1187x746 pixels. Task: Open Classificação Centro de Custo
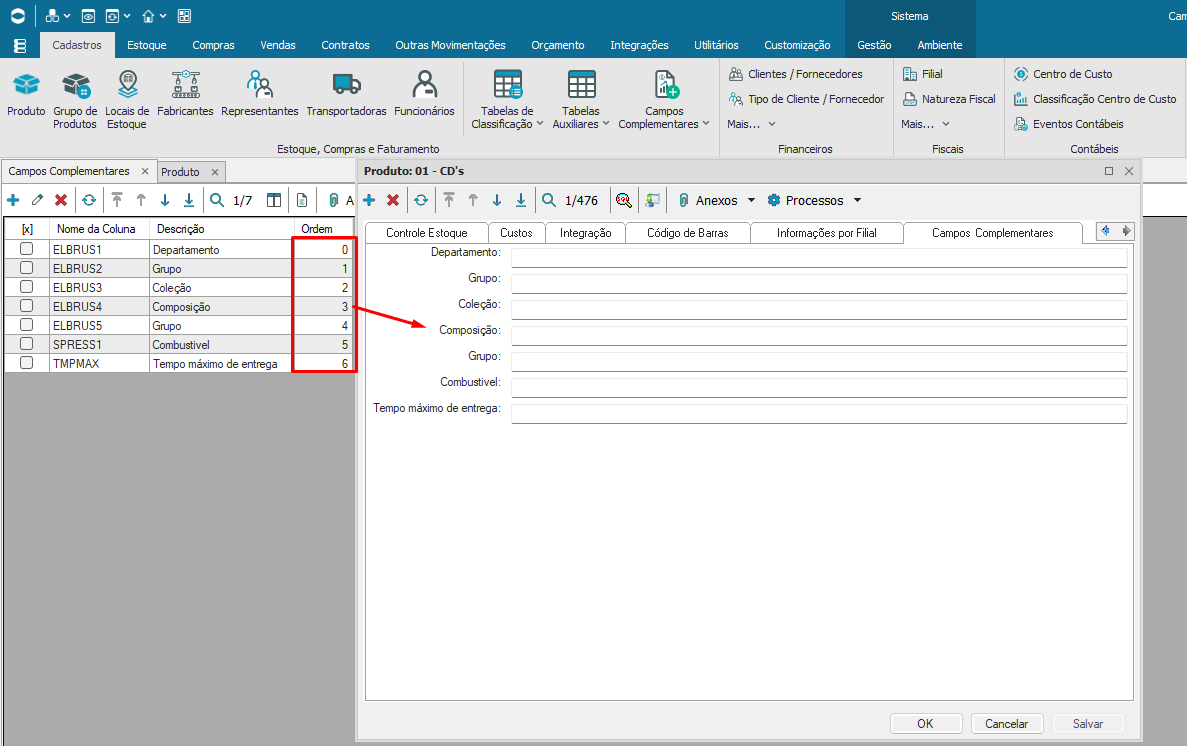pyautogui.click(x=1095, y=99)
